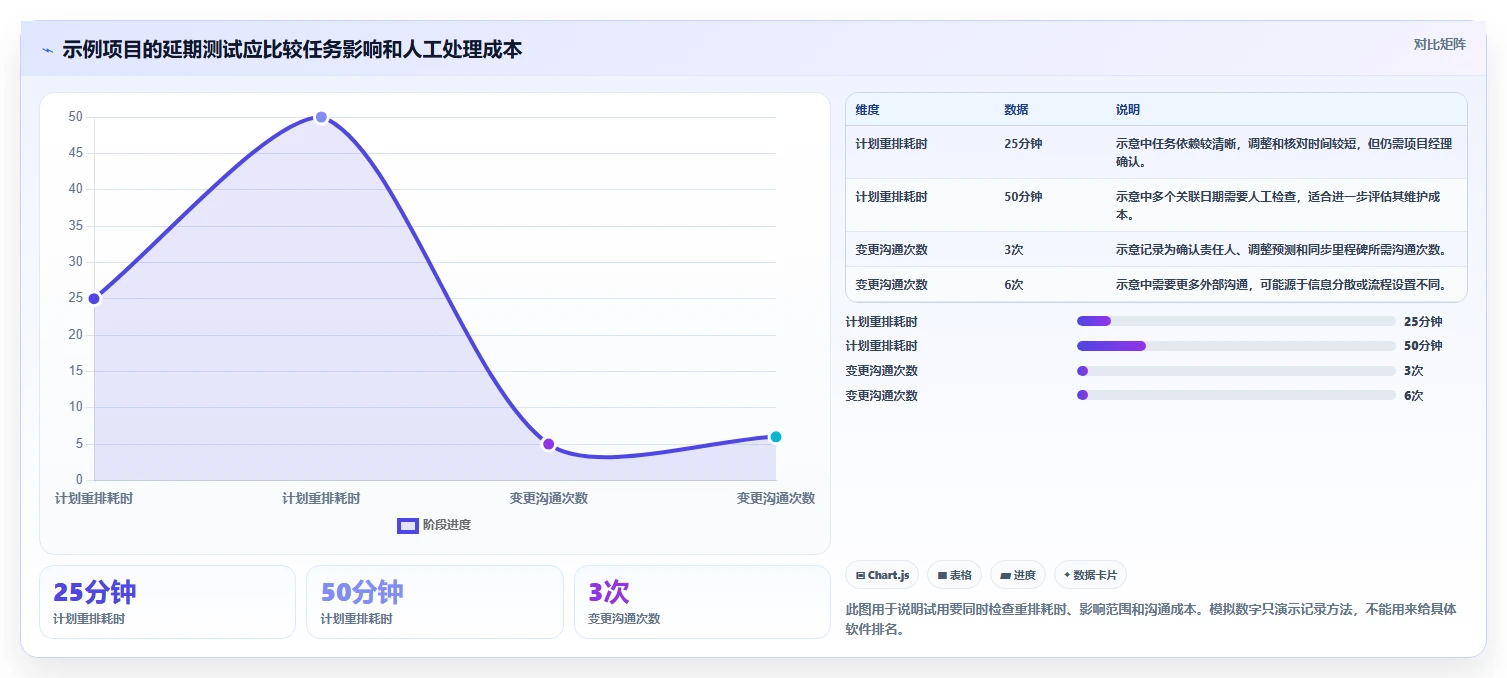Click the 数据卡片 tag chip
This screenshot has height=678, width=1507.
tap(1091, 575)
